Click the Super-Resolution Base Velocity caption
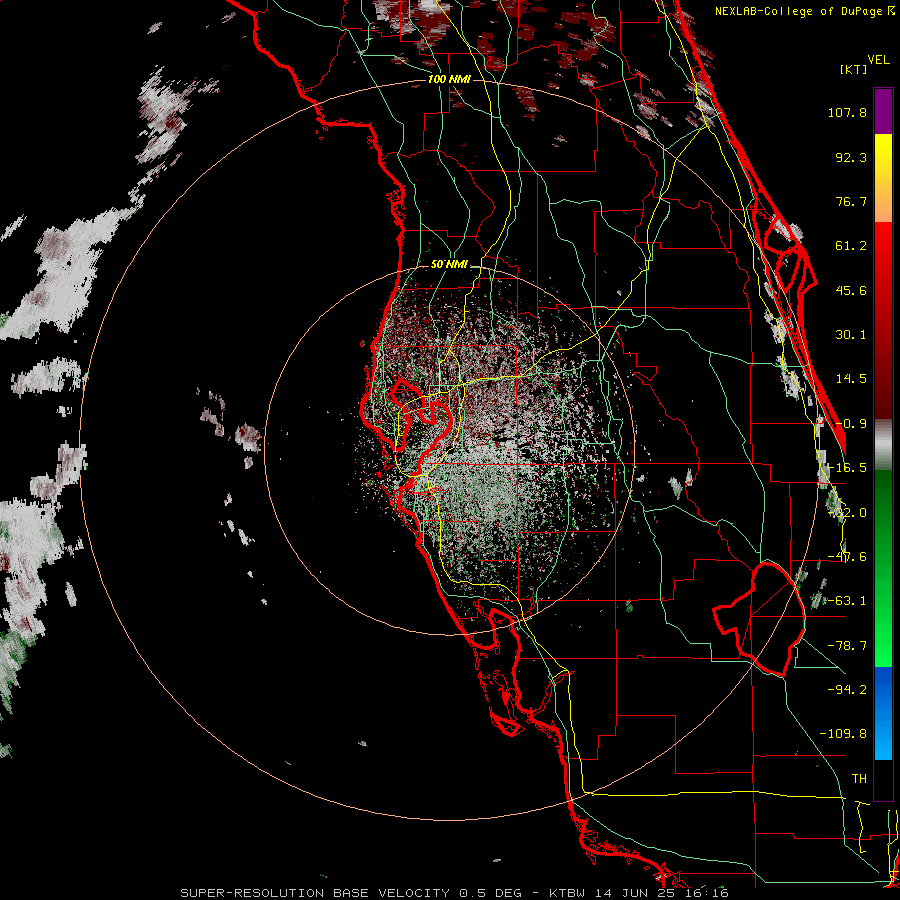Image resolution: width=900 pixels, height=900 pixels. (454, 893)
